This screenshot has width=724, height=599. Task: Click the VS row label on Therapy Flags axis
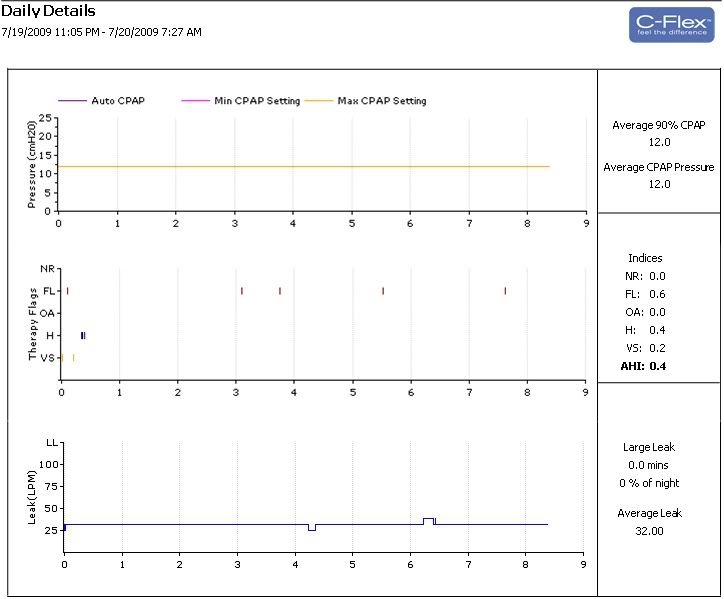(48, 358)
